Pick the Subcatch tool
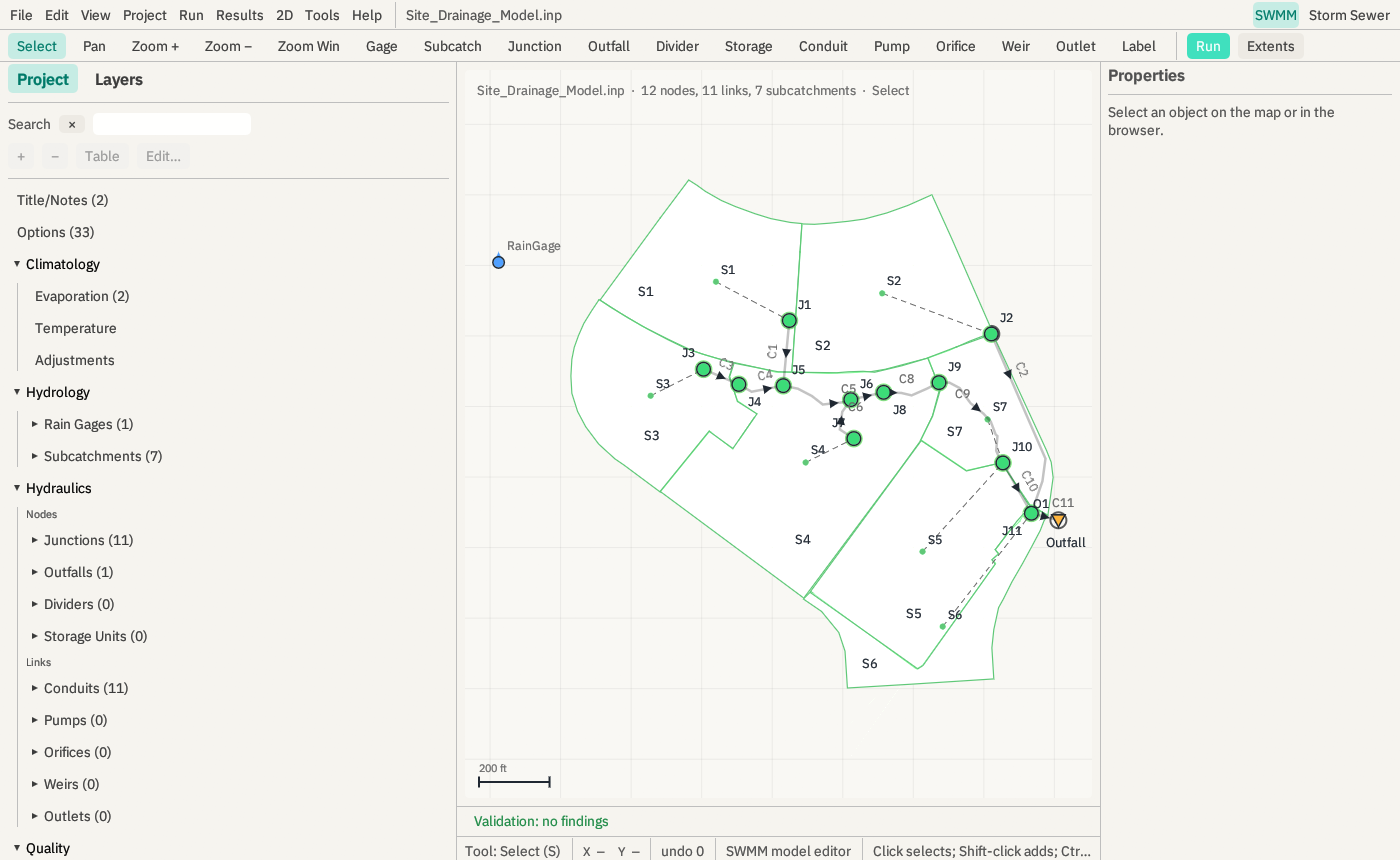Viewport: 1400px width, 860px height. coord(453,46)
